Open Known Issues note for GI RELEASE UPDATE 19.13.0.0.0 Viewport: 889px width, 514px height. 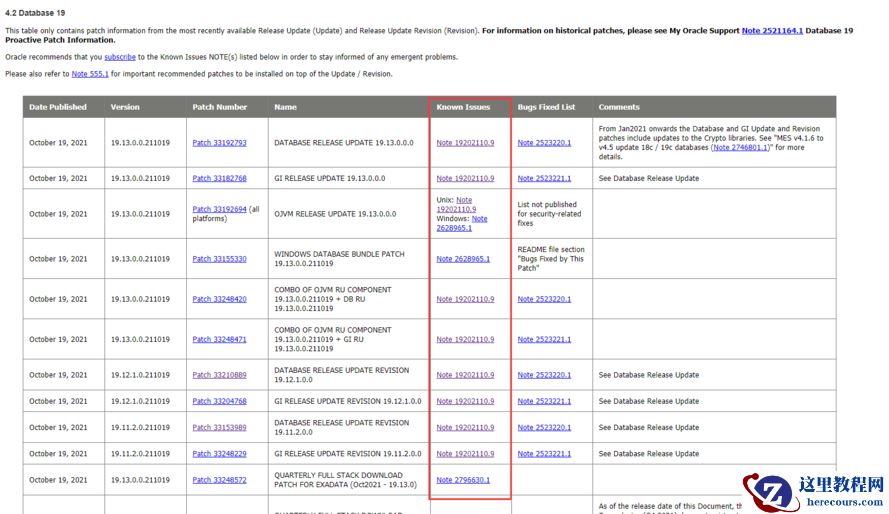click(x=465, y=178)
